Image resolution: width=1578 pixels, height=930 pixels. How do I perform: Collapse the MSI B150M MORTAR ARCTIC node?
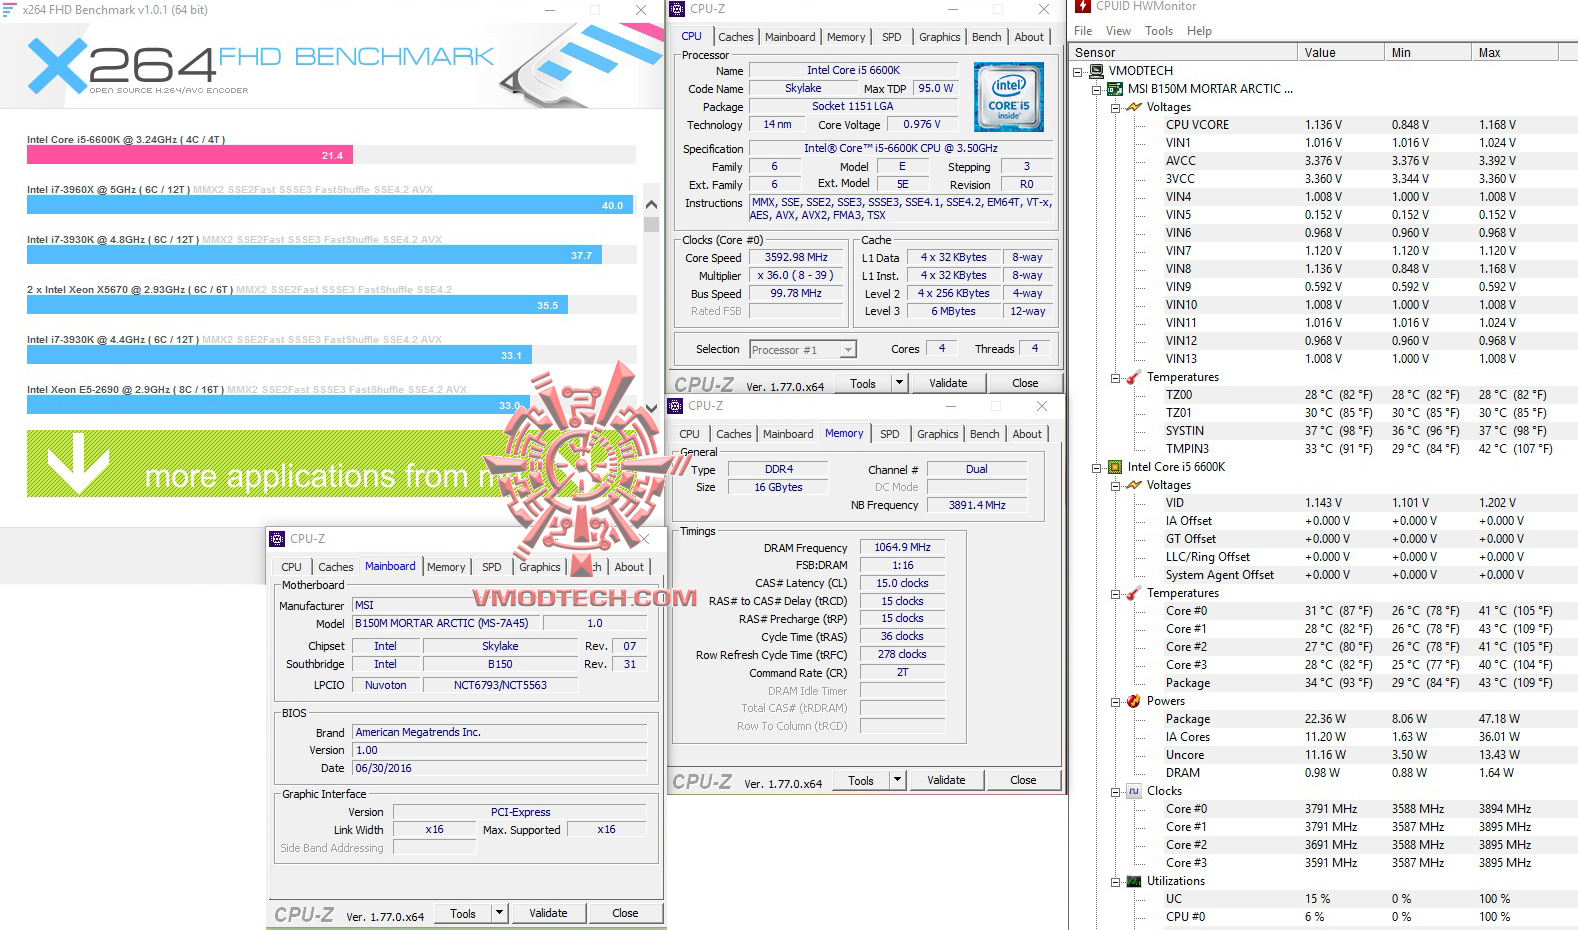click(x=1097, y=90)
